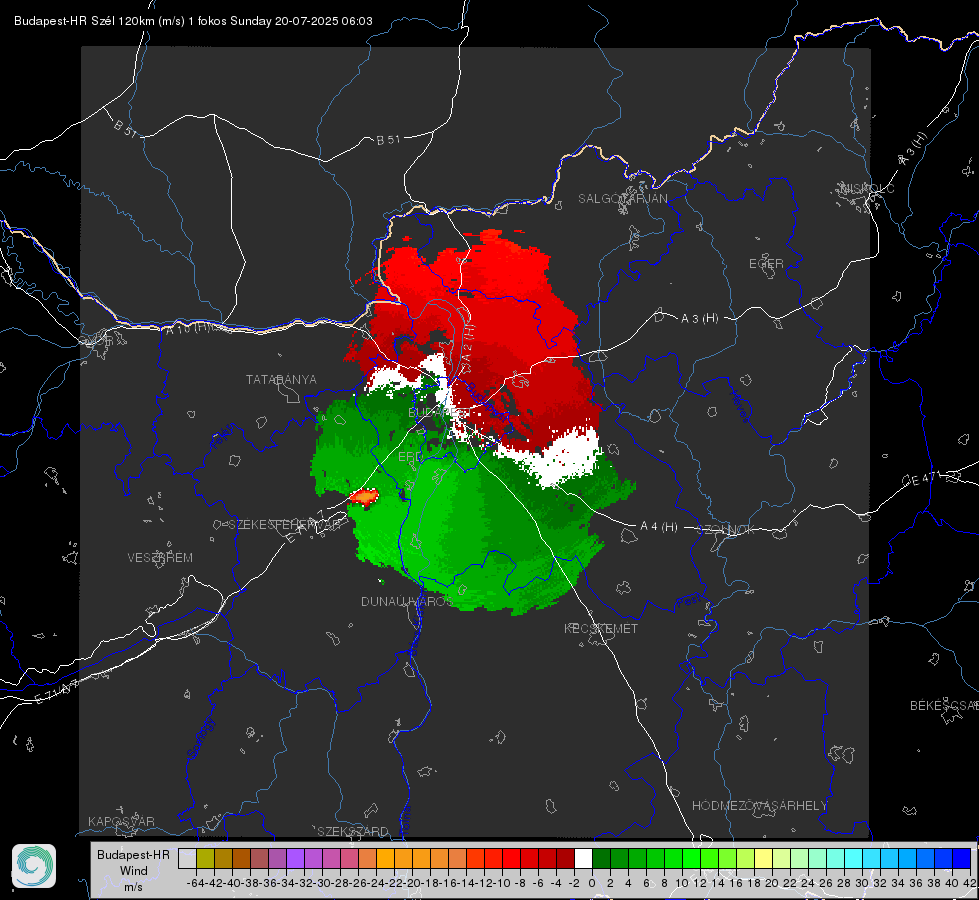Click the swirl logo icon
The width and height of the screenshot is (979, 900).
click(x=34, y=866)
